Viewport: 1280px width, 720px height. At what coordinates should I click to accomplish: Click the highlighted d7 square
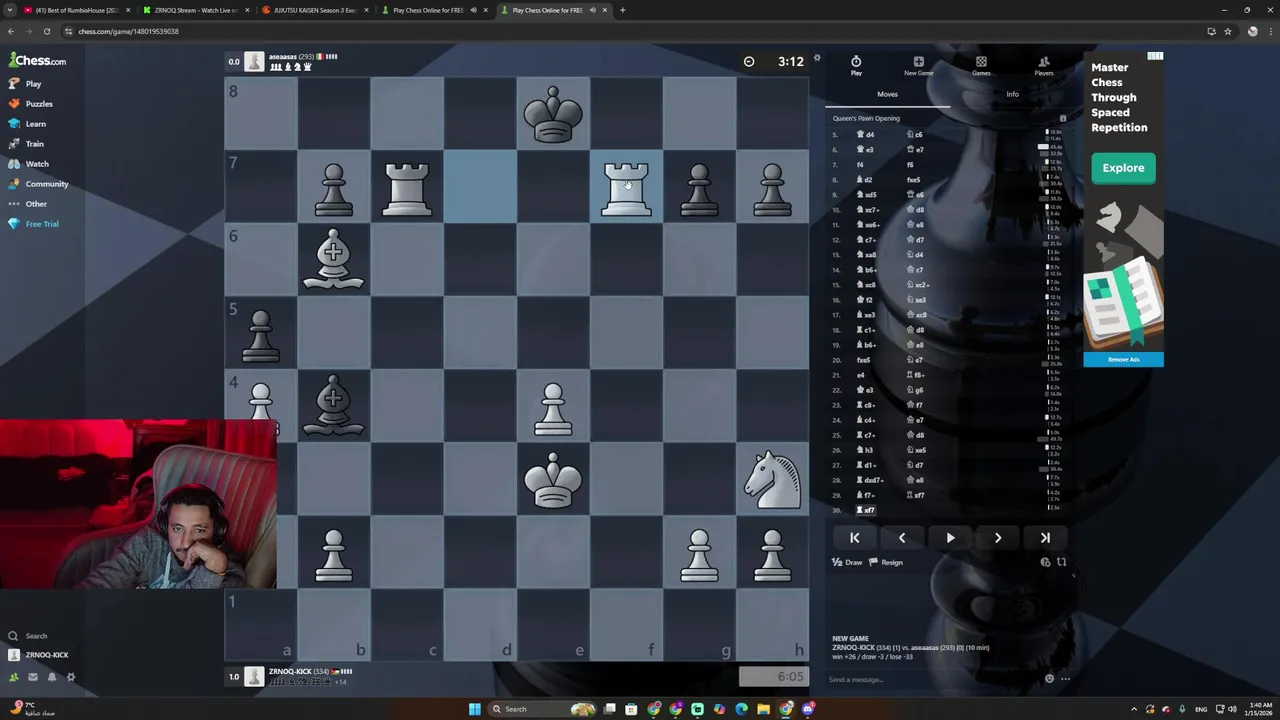point(480,187)
